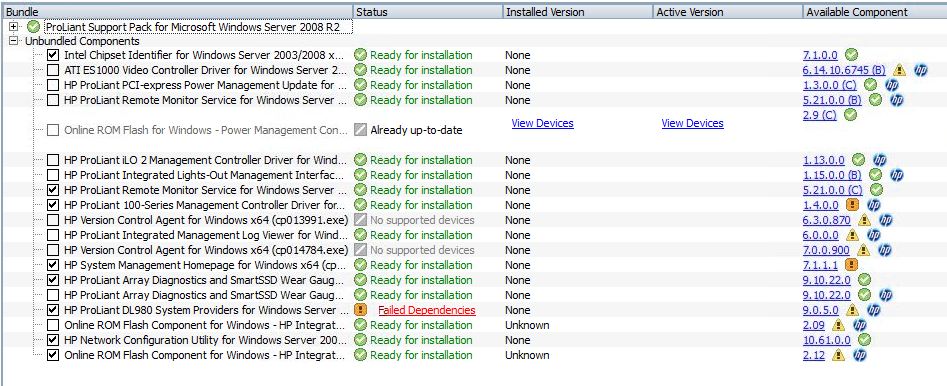This screenshot has width=947, height=386.
Task: Click warning triangle beside version 6.14.10.6745 (B)
Action: pos(899,70)
